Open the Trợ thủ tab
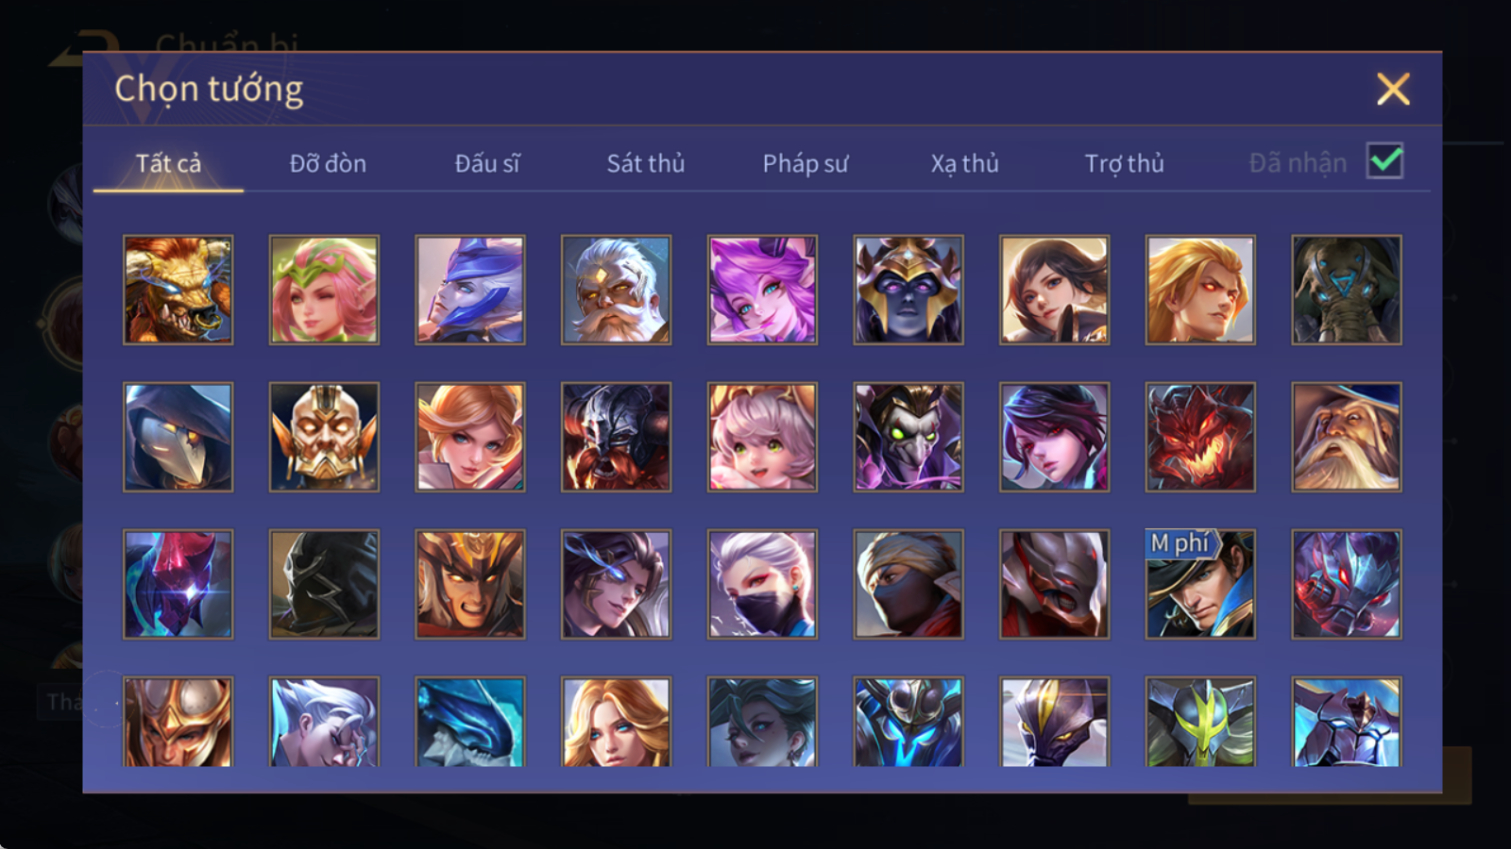Image resolution: width=1511 pixels, height=849 pixels. tap(1124, 163)
